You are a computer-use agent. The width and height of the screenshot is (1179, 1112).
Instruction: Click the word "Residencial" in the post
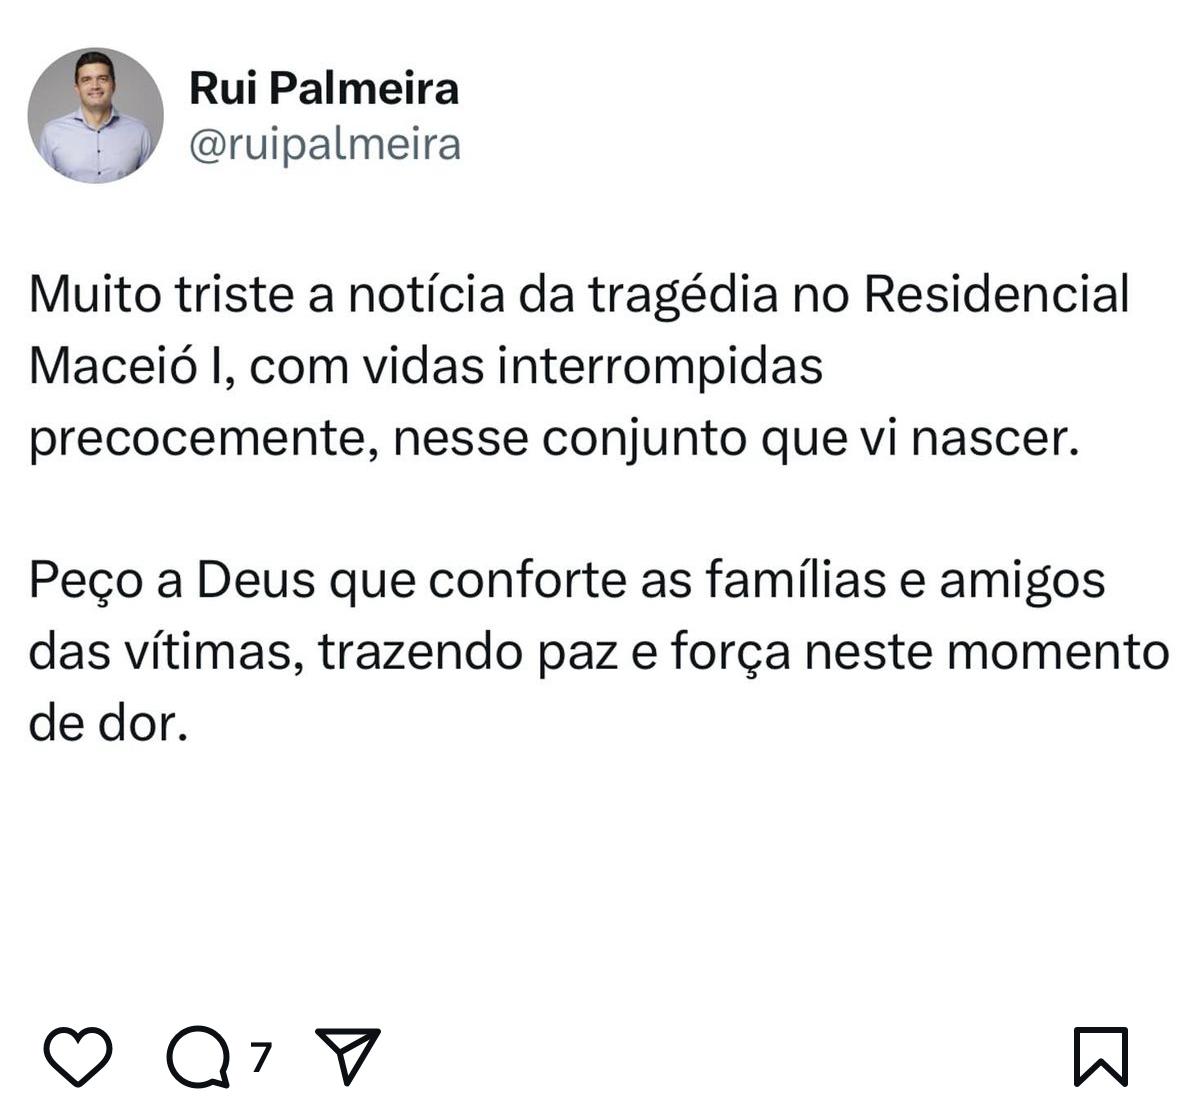click(x=996, y=295)
